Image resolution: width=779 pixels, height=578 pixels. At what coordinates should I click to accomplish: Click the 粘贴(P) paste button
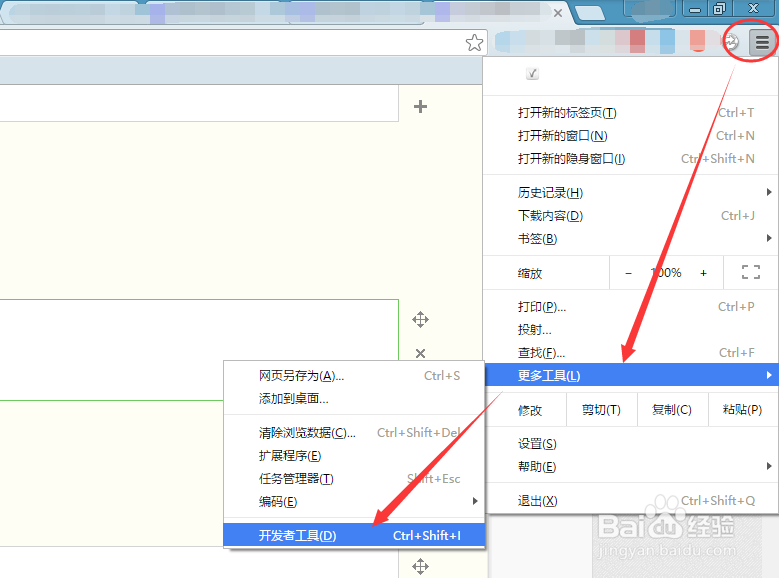[x=743, y=410]
